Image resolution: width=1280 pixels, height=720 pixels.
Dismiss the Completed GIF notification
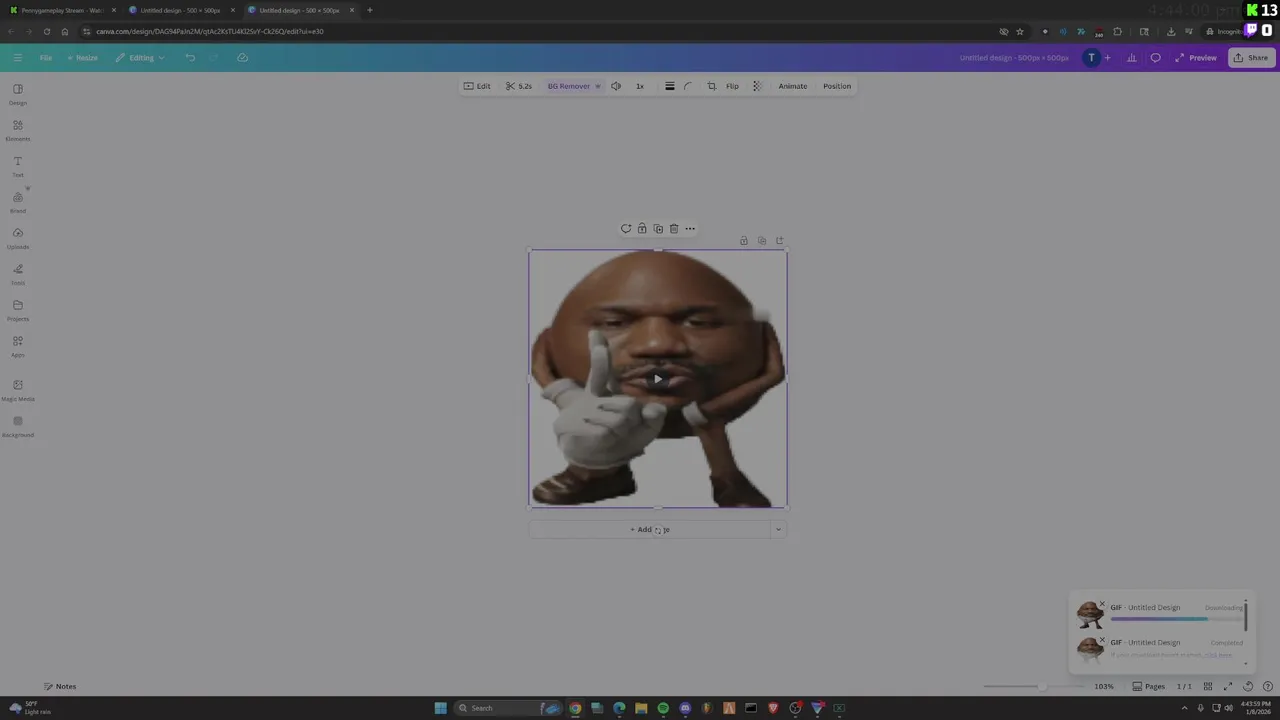tap(1102, 639)
